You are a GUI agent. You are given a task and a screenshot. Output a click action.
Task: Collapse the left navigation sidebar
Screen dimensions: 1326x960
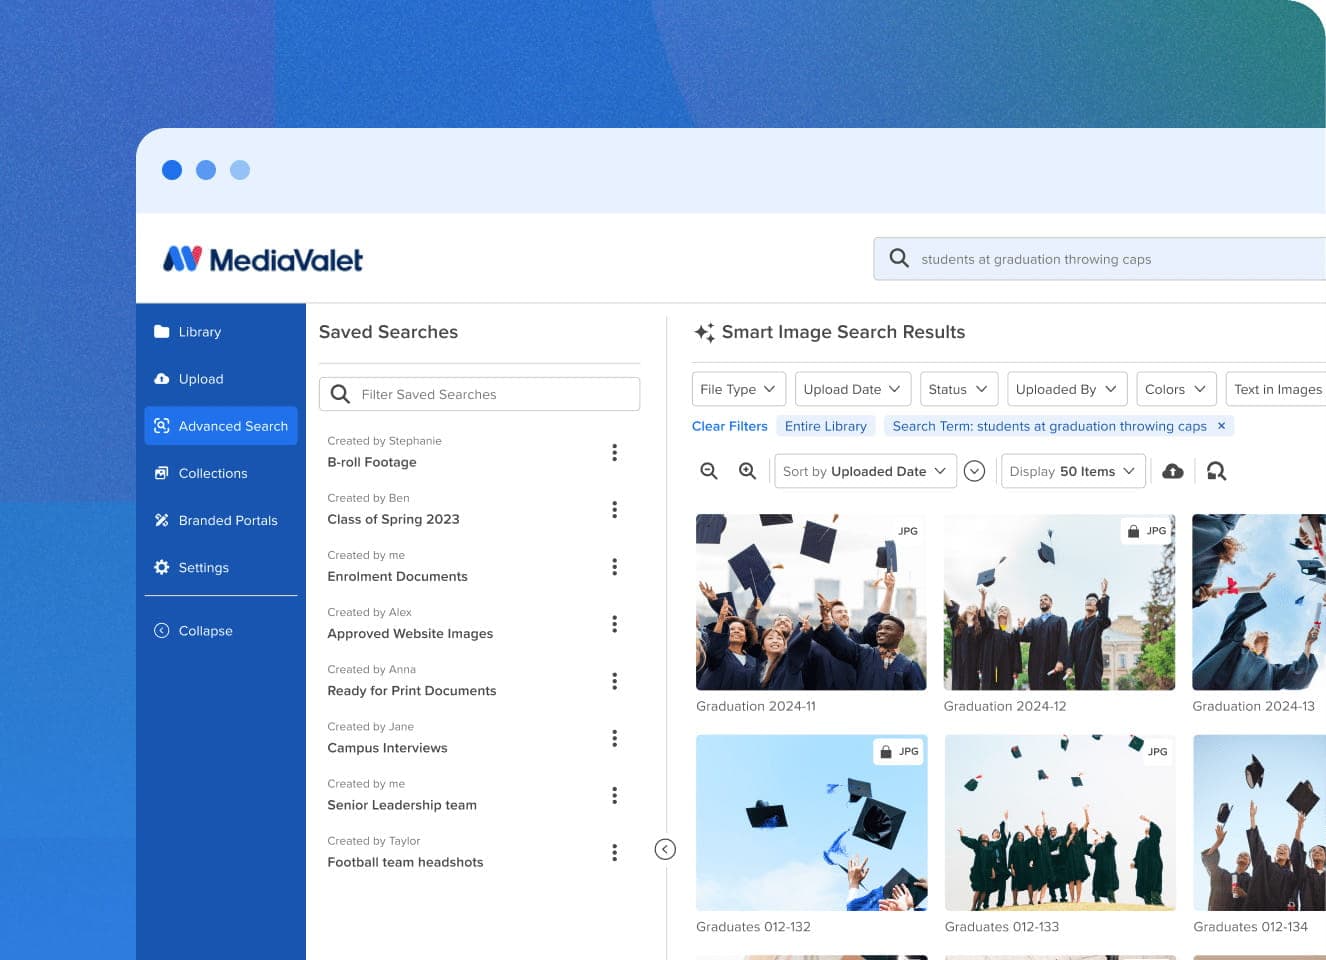pyautogui.click(x=204, y=630)
